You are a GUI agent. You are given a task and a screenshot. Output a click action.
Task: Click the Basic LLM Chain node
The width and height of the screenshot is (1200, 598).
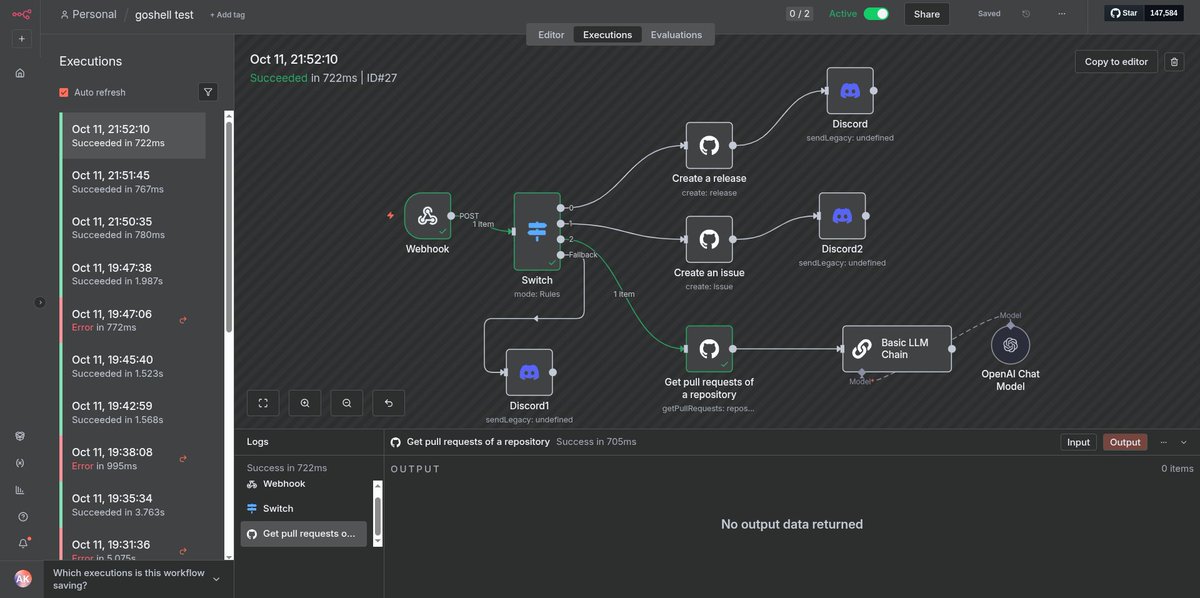click(897, 349)
